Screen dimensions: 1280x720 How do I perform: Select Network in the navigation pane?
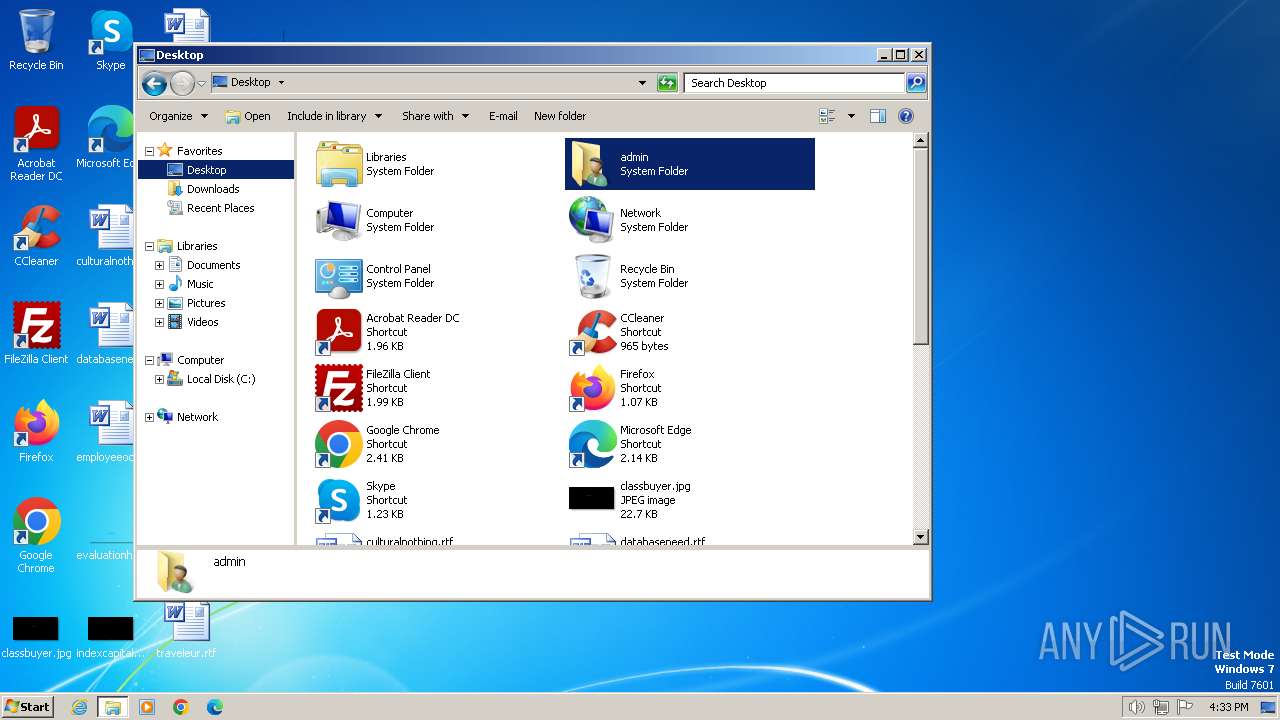197,417
